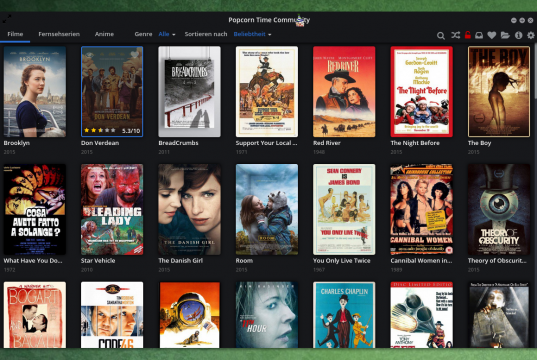Show the about info icon

pos(519,35)
